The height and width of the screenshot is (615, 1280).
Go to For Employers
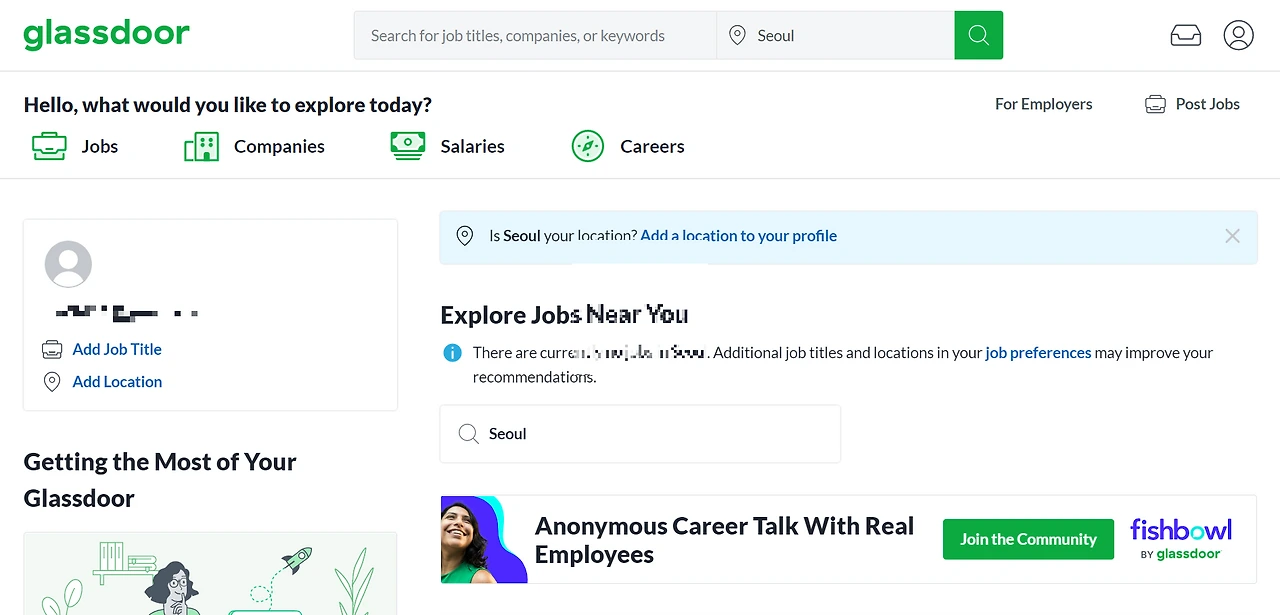[x=1043, y=104]
